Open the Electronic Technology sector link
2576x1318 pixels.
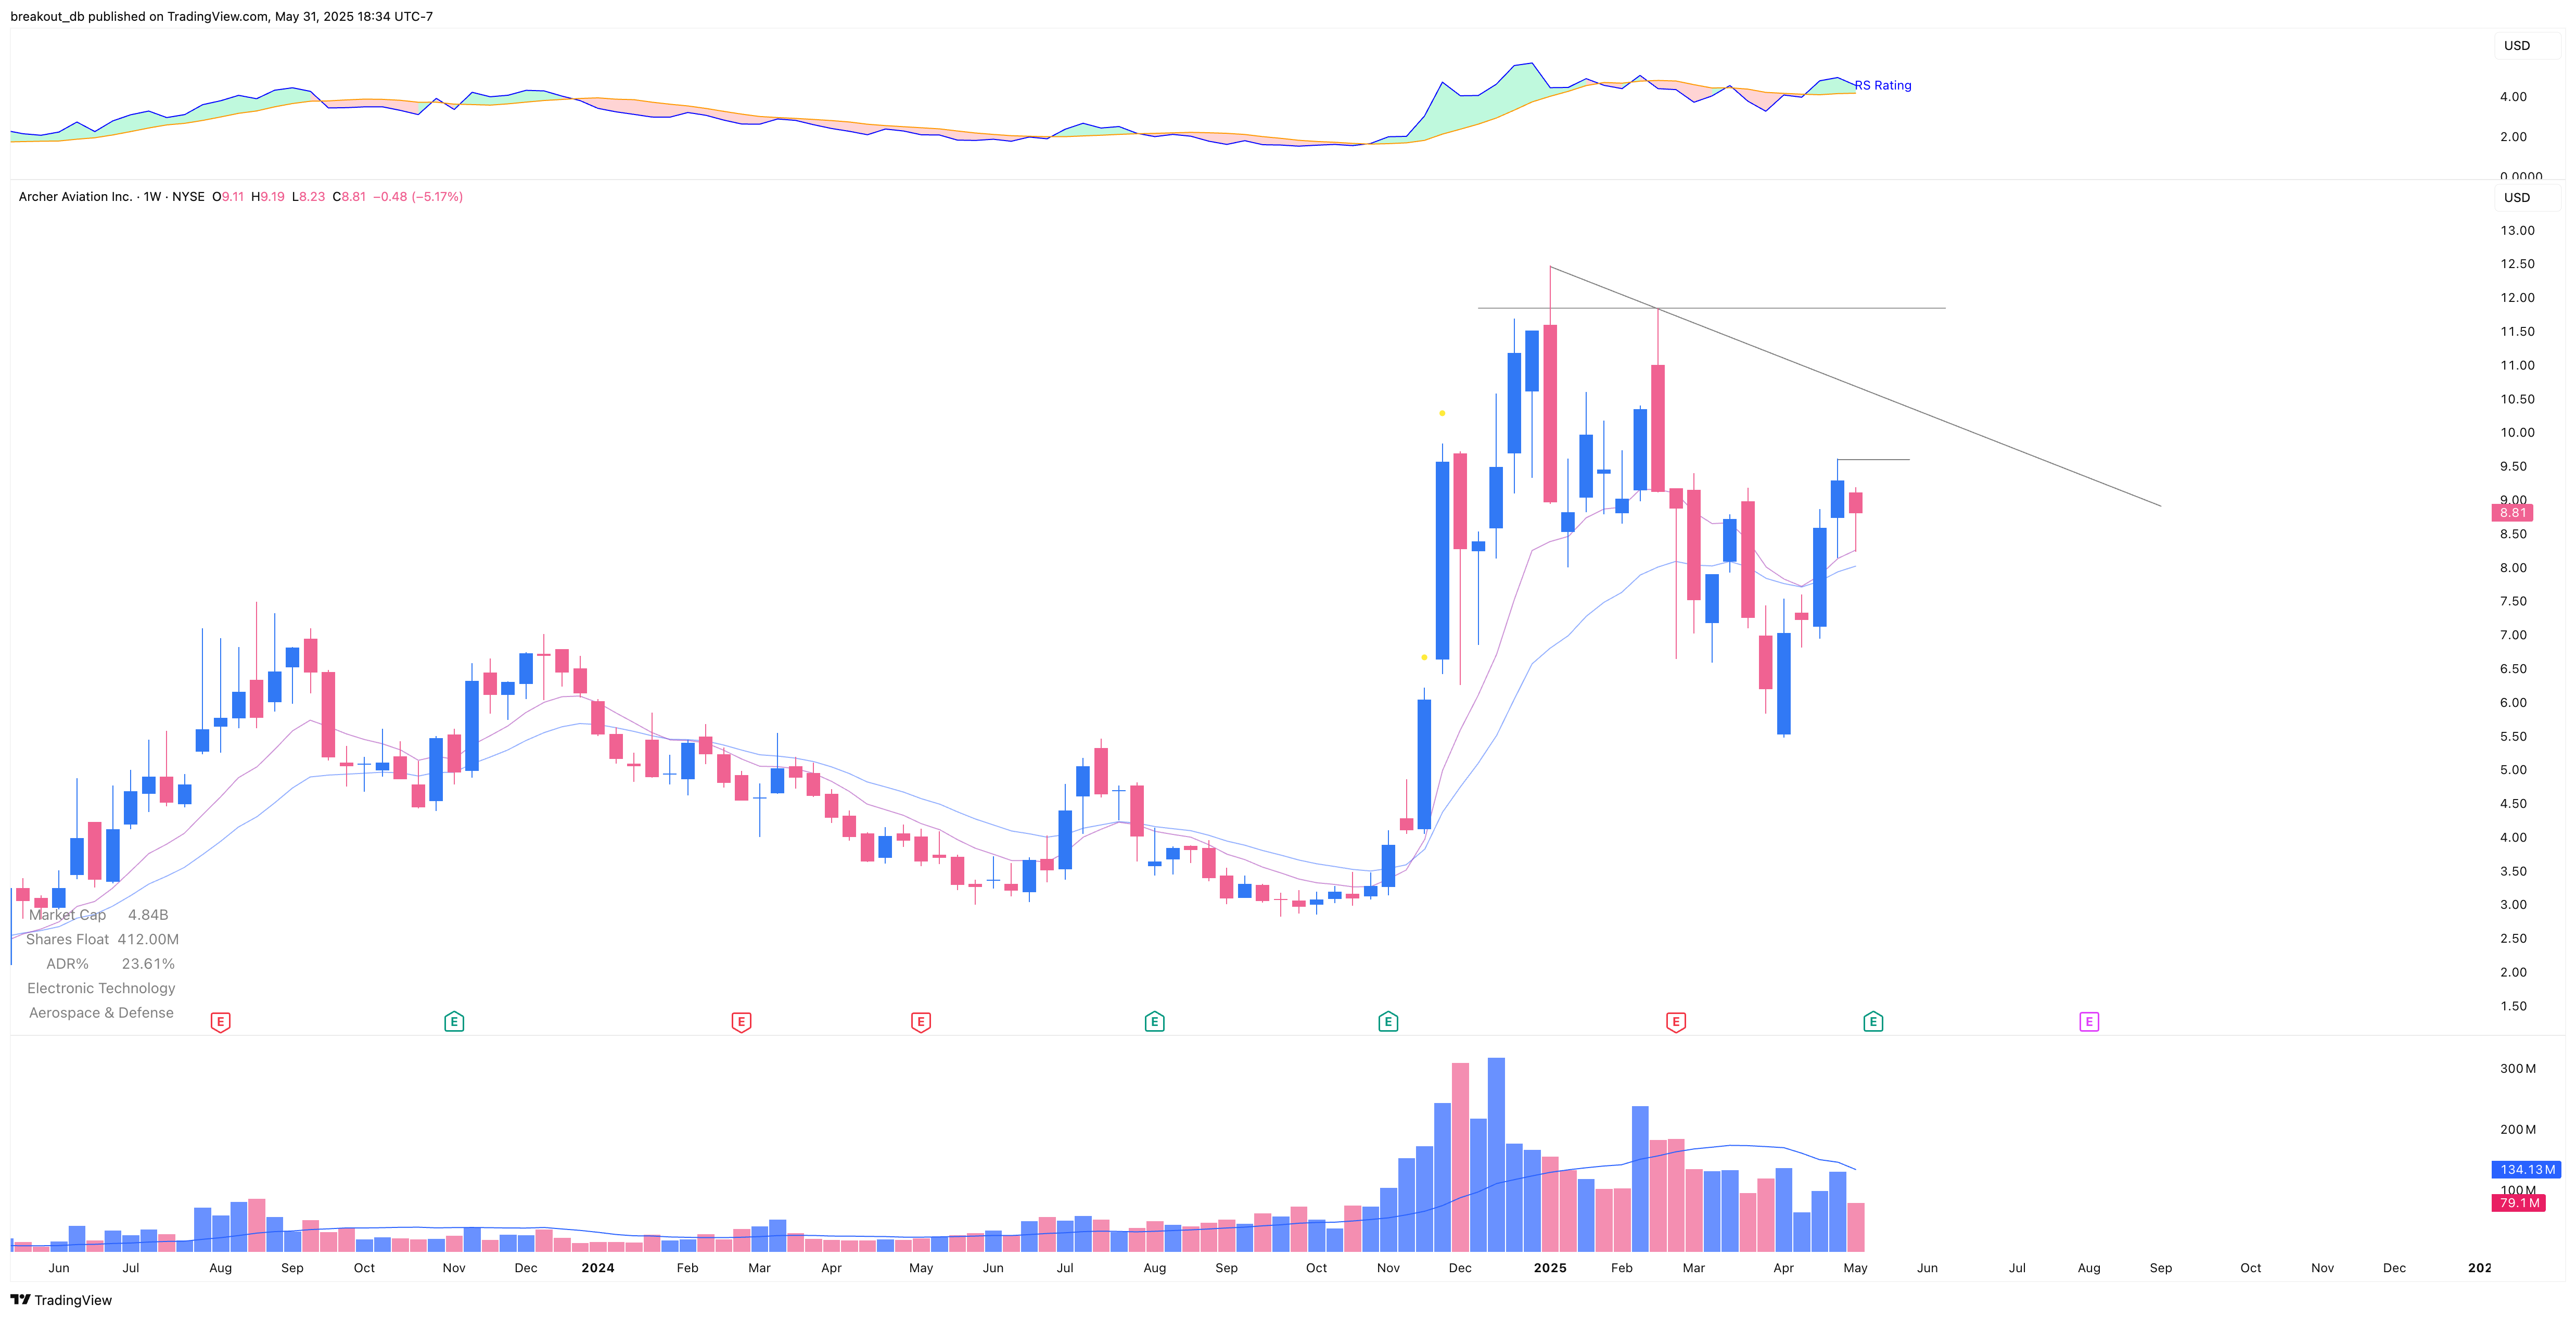101,988
